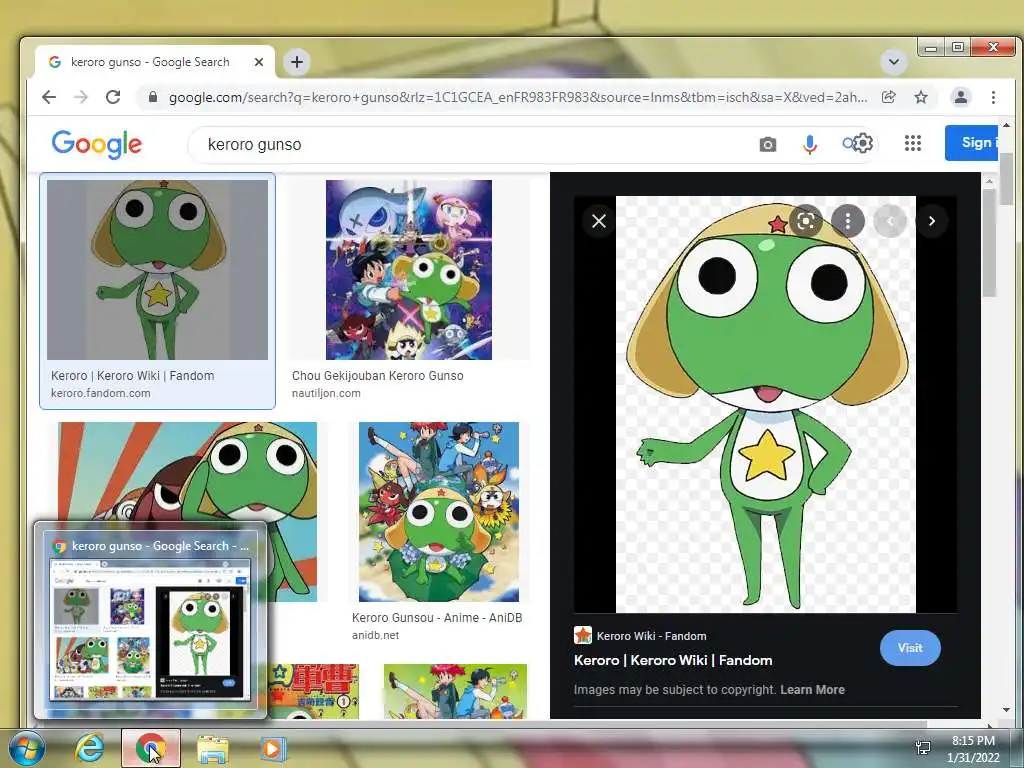1024x768 pixels.
Task: Open a new tab with plus button
Action: [x=297, y=62]
